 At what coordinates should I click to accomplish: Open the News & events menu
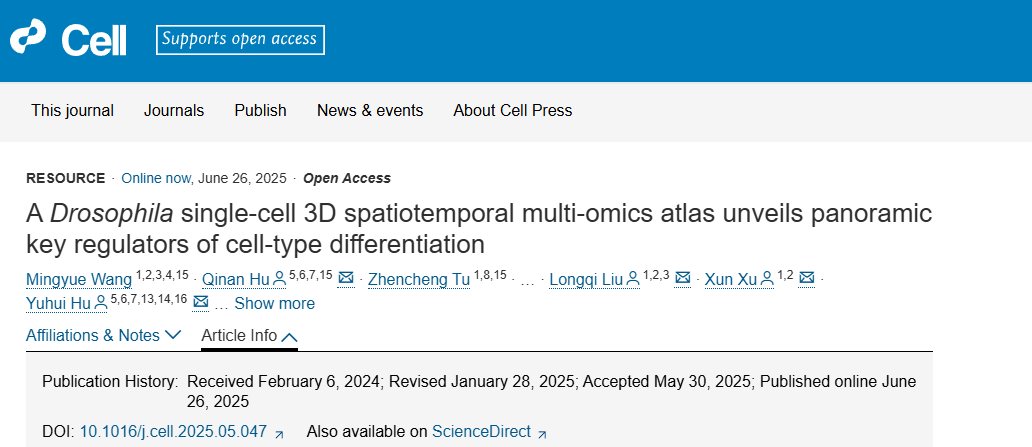(x=370, y=111)
